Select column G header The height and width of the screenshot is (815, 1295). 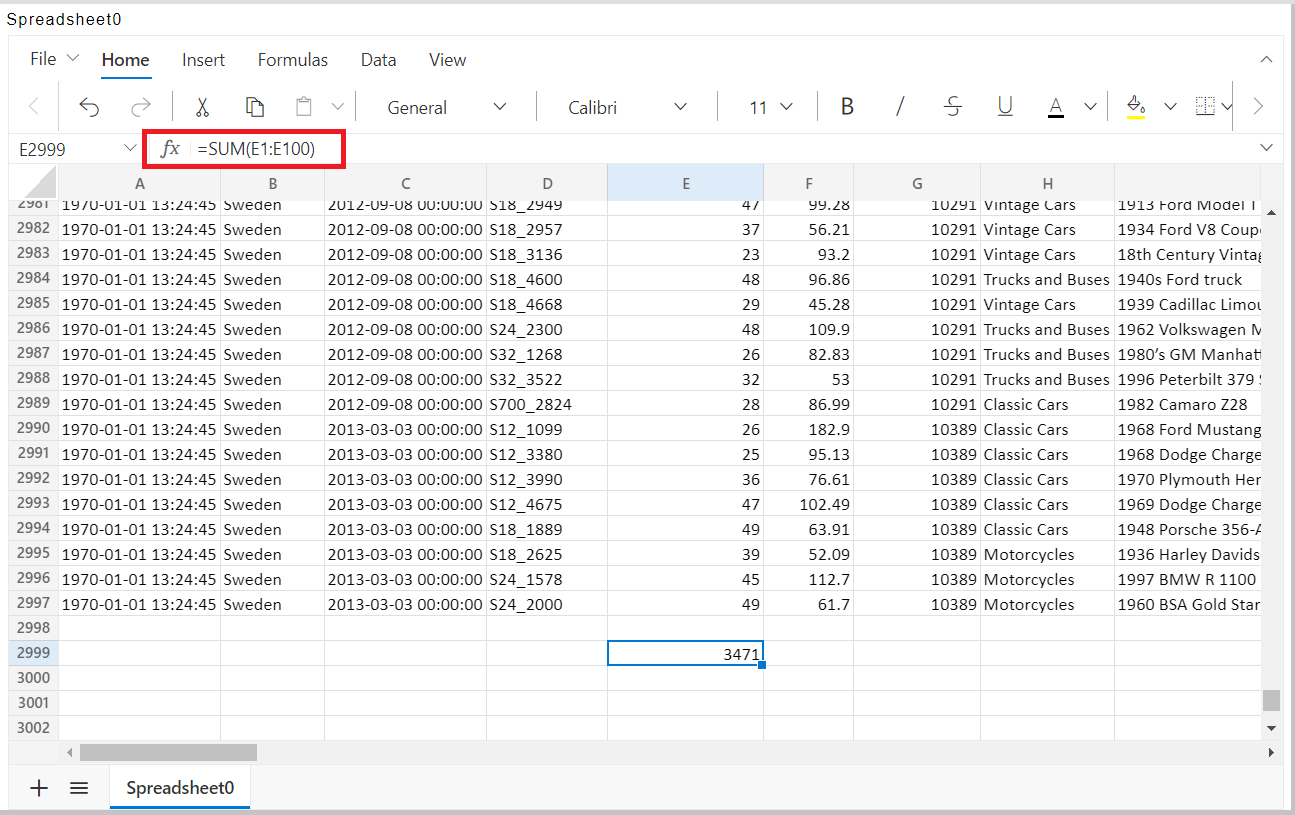[918, 183]
